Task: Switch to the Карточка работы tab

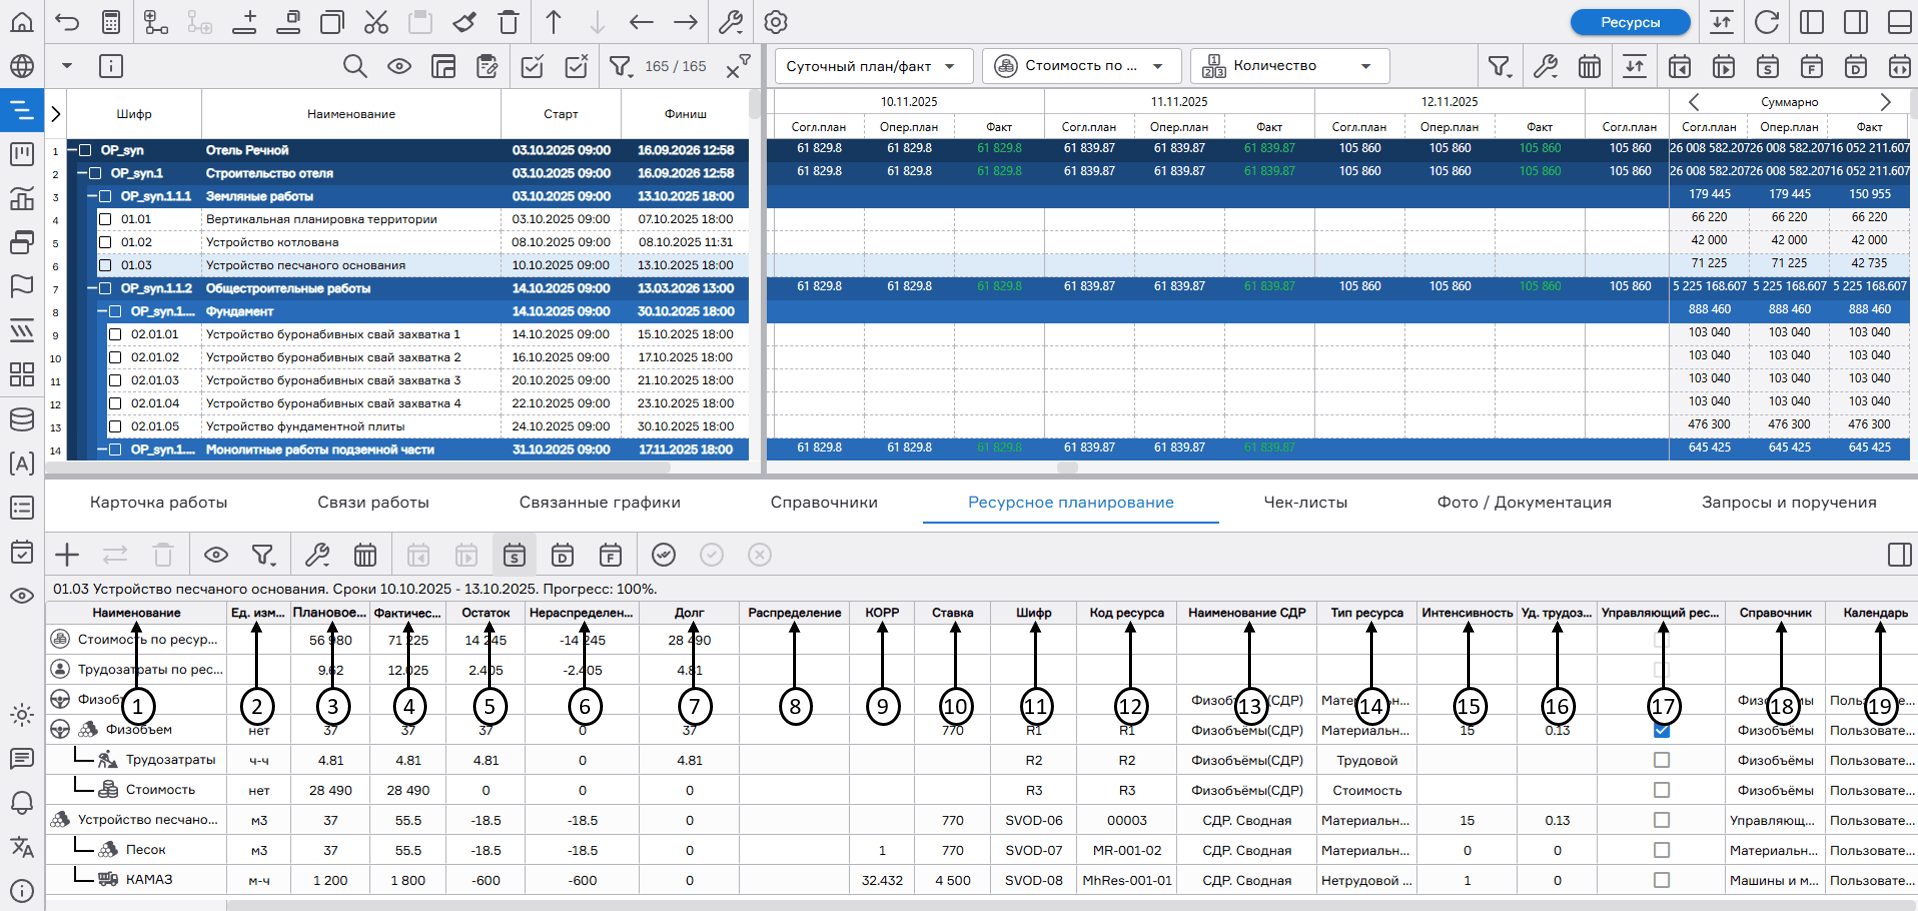Action: [x=158, y=502]
